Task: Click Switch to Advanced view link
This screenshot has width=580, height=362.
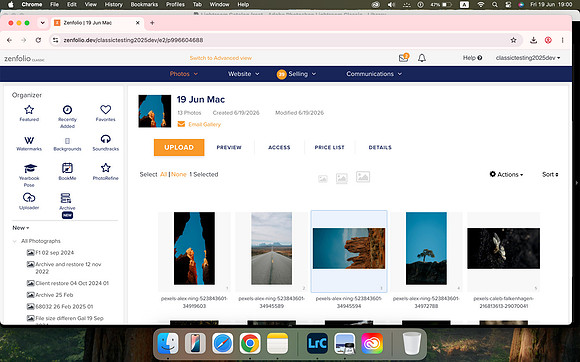Action: point(221,58)
